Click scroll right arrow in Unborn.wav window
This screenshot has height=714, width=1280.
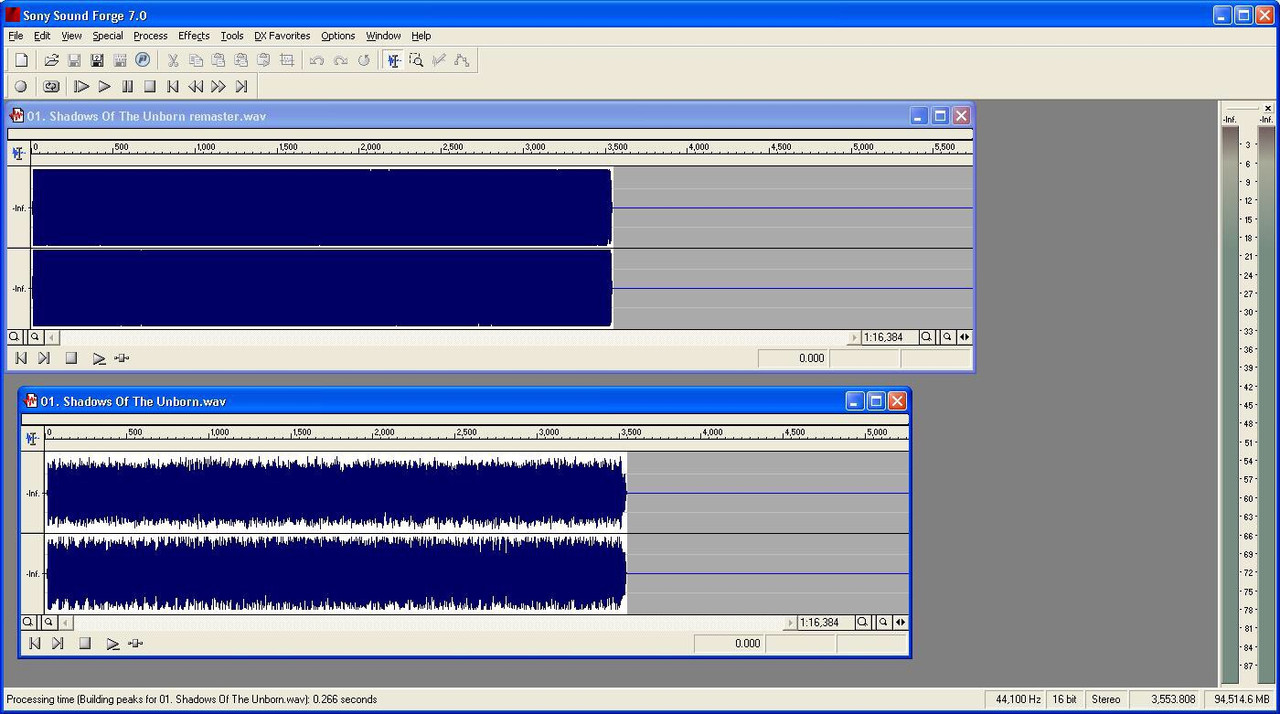click(790, 622)
